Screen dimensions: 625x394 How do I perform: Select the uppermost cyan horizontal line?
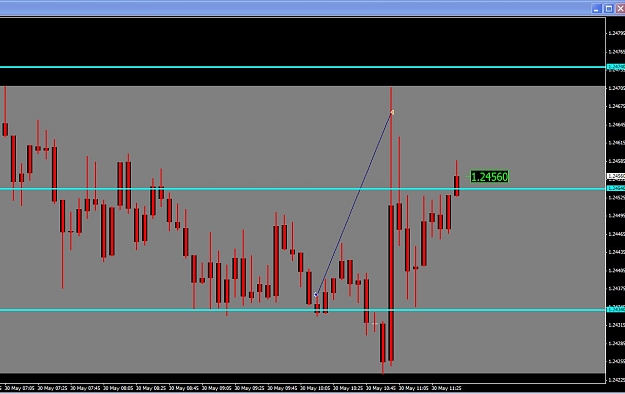coord(303,67)
